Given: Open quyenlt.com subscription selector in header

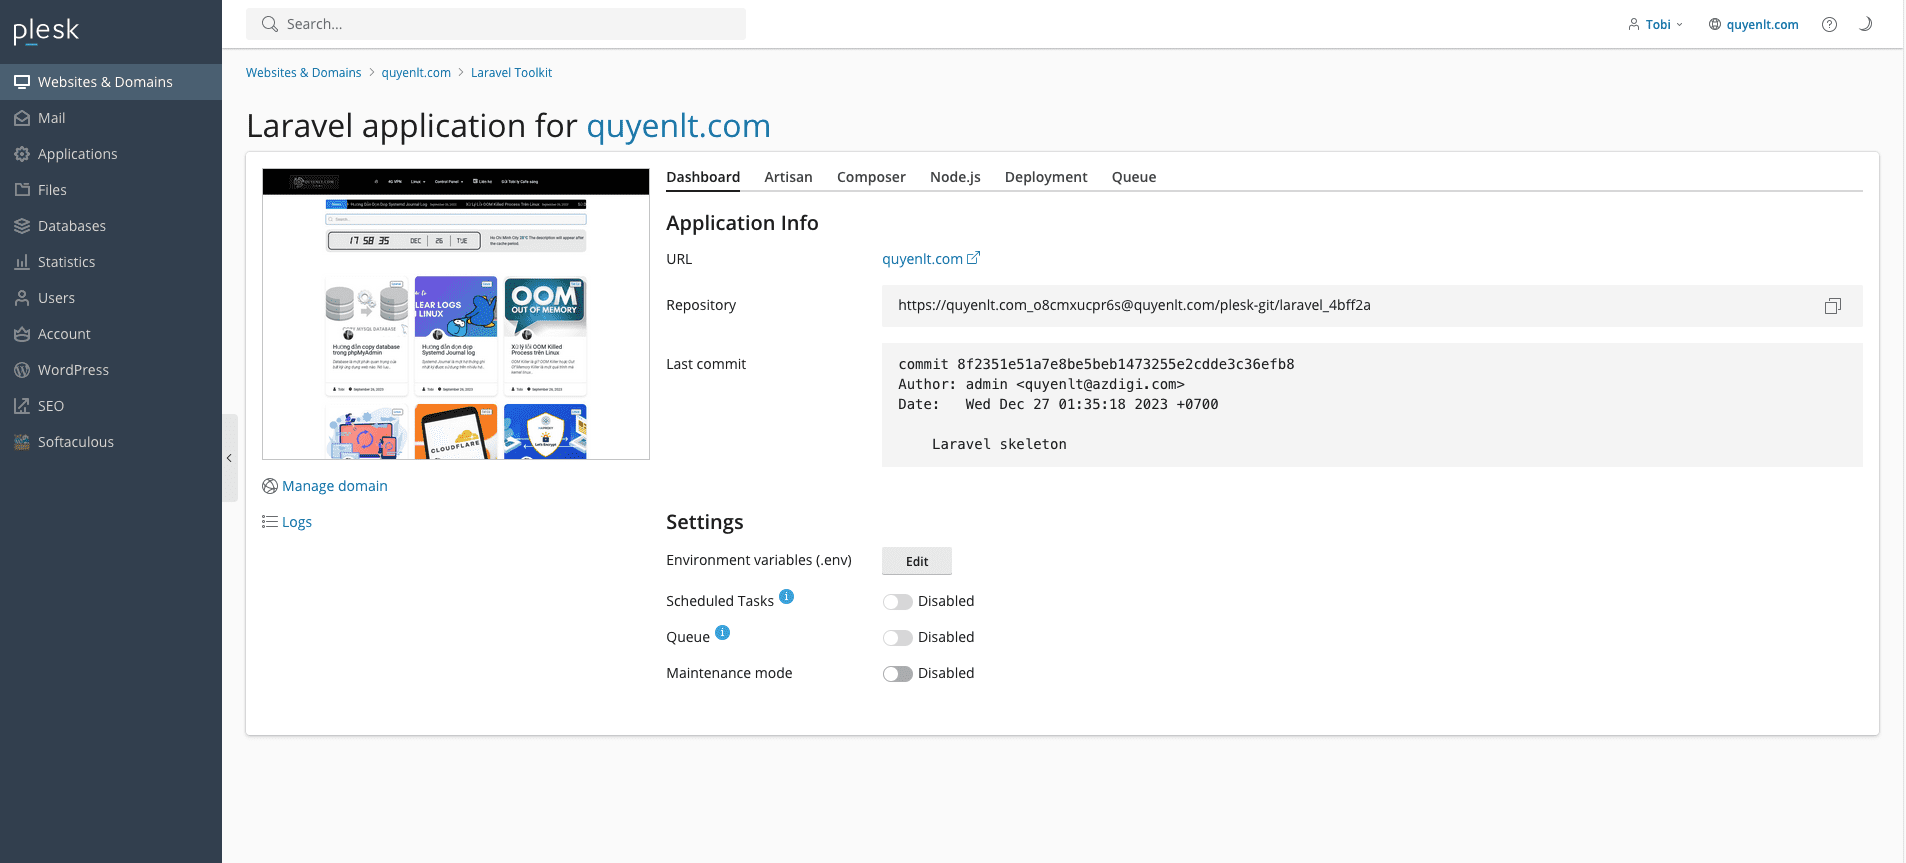Looking at the screenshot, I should tap(1753, 25).
